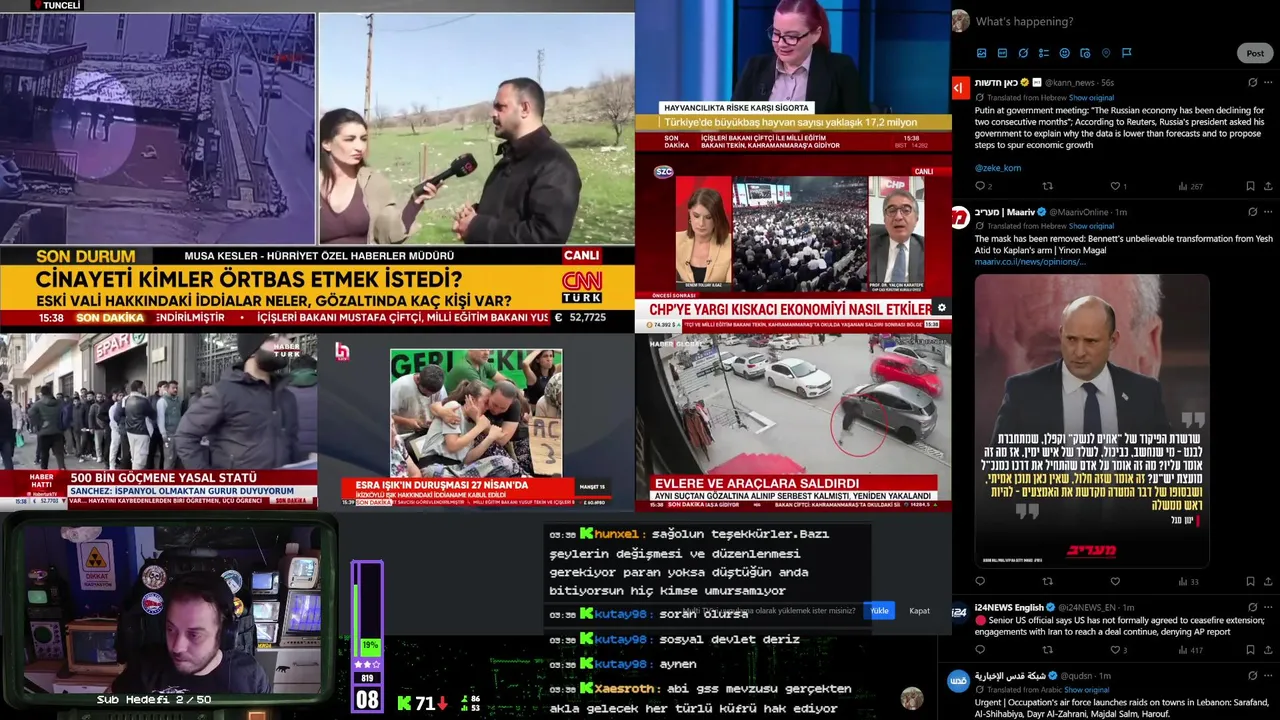Open the kann_news profile avatar
This screenshot has width=1280, height=720.
coord(959,88)
